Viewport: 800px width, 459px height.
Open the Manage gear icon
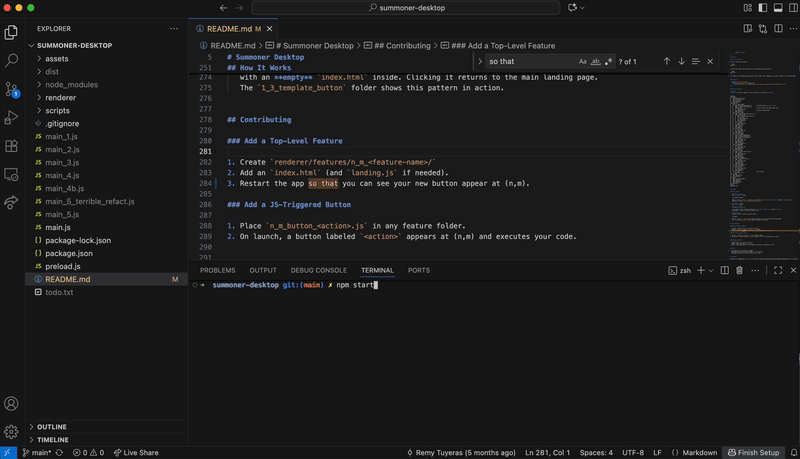12,432
